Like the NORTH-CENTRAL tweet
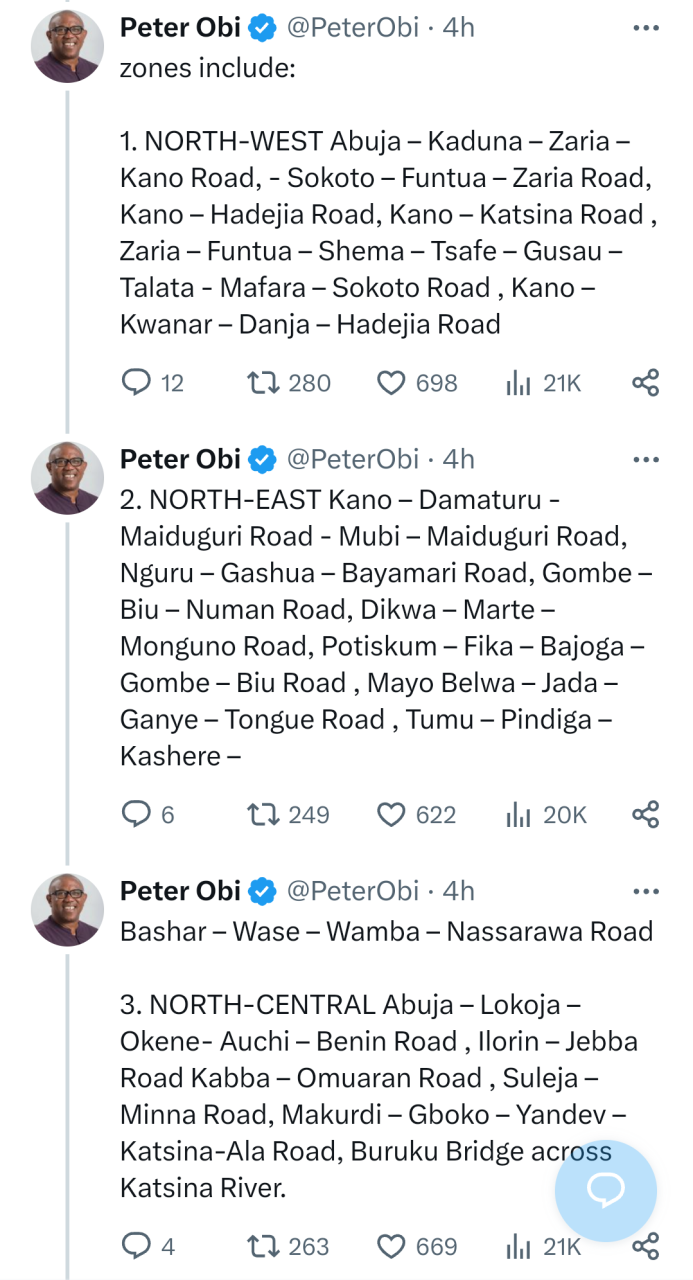Viewport: 693px width, 1280px height. (x=391, y=1246)
